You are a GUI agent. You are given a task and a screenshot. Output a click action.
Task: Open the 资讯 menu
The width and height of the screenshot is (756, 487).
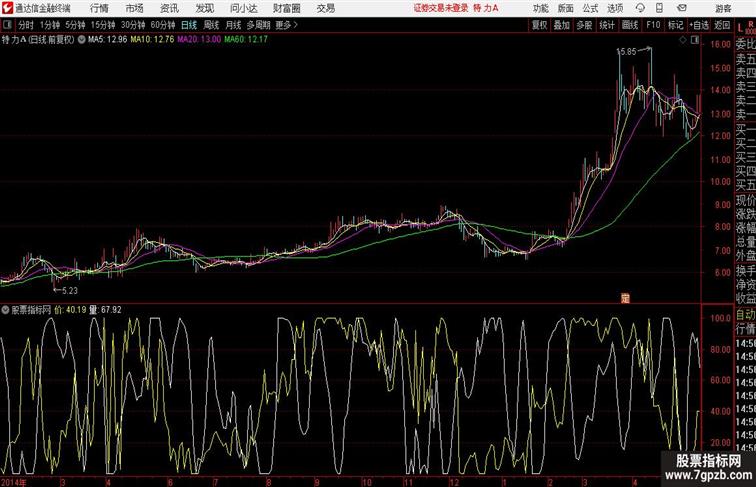tap(169, 8)
